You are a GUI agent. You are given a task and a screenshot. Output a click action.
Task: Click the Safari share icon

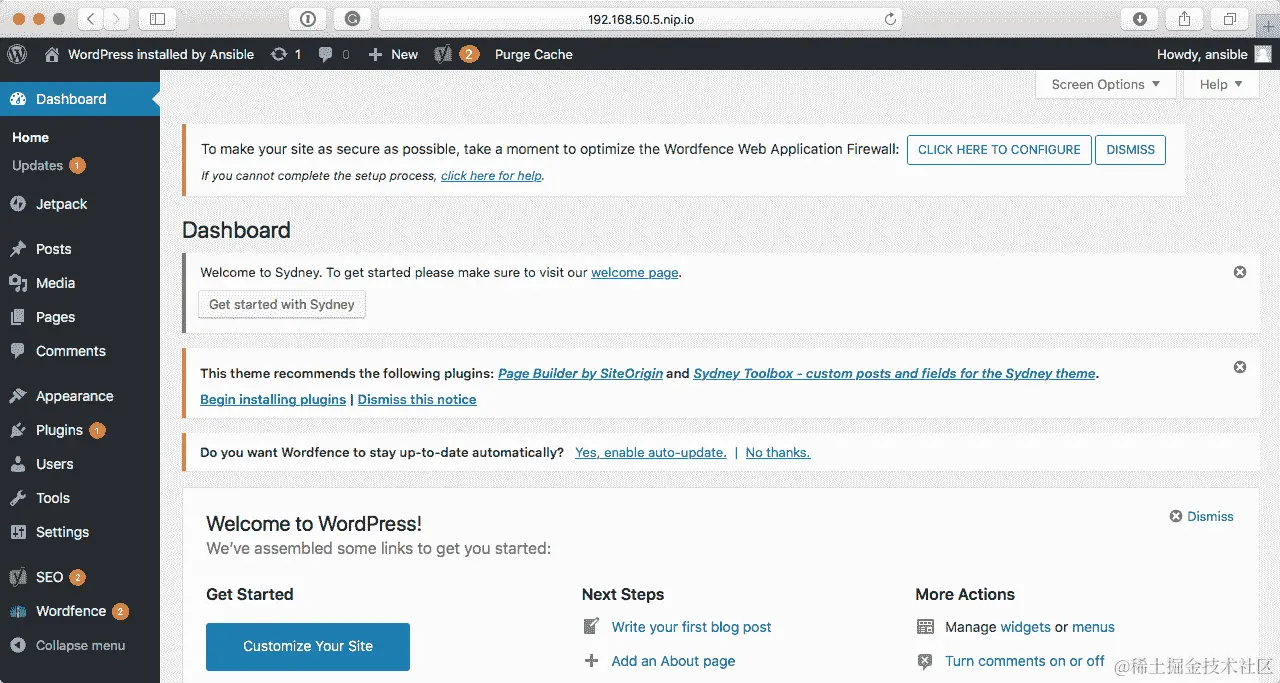click(x=1184, y=19)
